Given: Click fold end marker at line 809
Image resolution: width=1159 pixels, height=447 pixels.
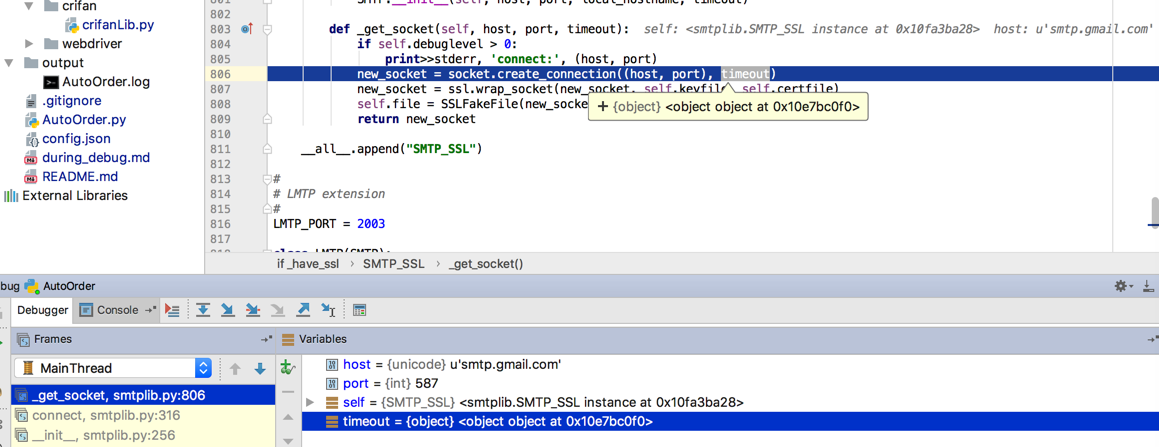Looking at the screenshot, I should pos(268,118).
